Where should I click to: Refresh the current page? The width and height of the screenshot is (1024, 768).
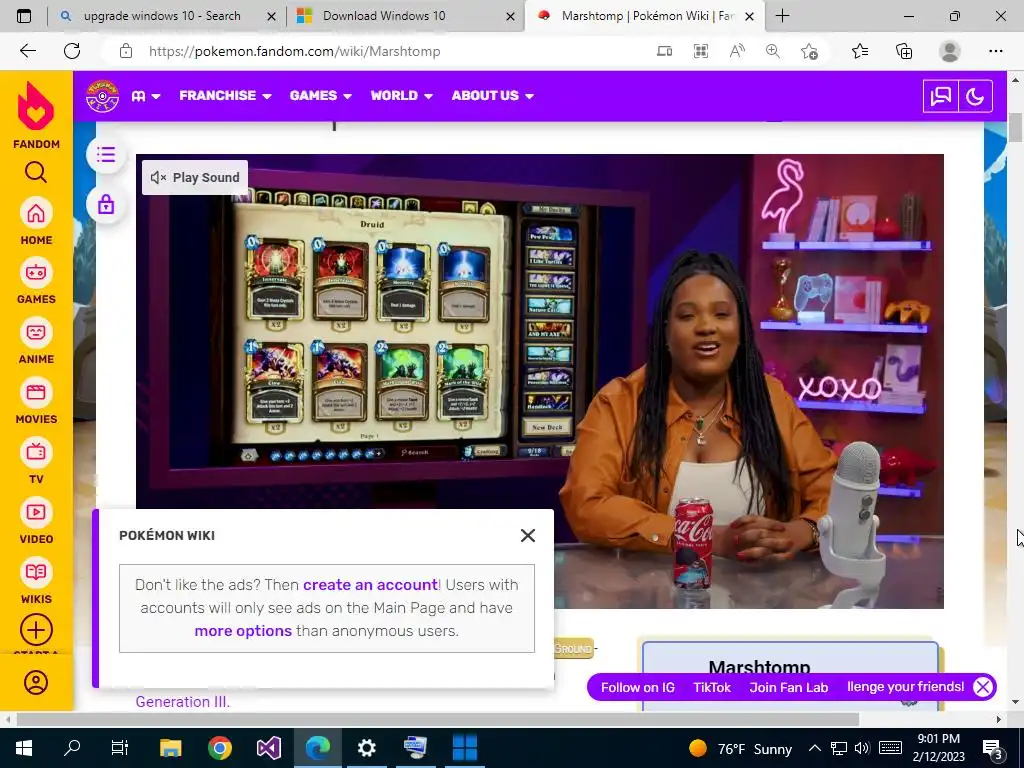tap(72, 51)
